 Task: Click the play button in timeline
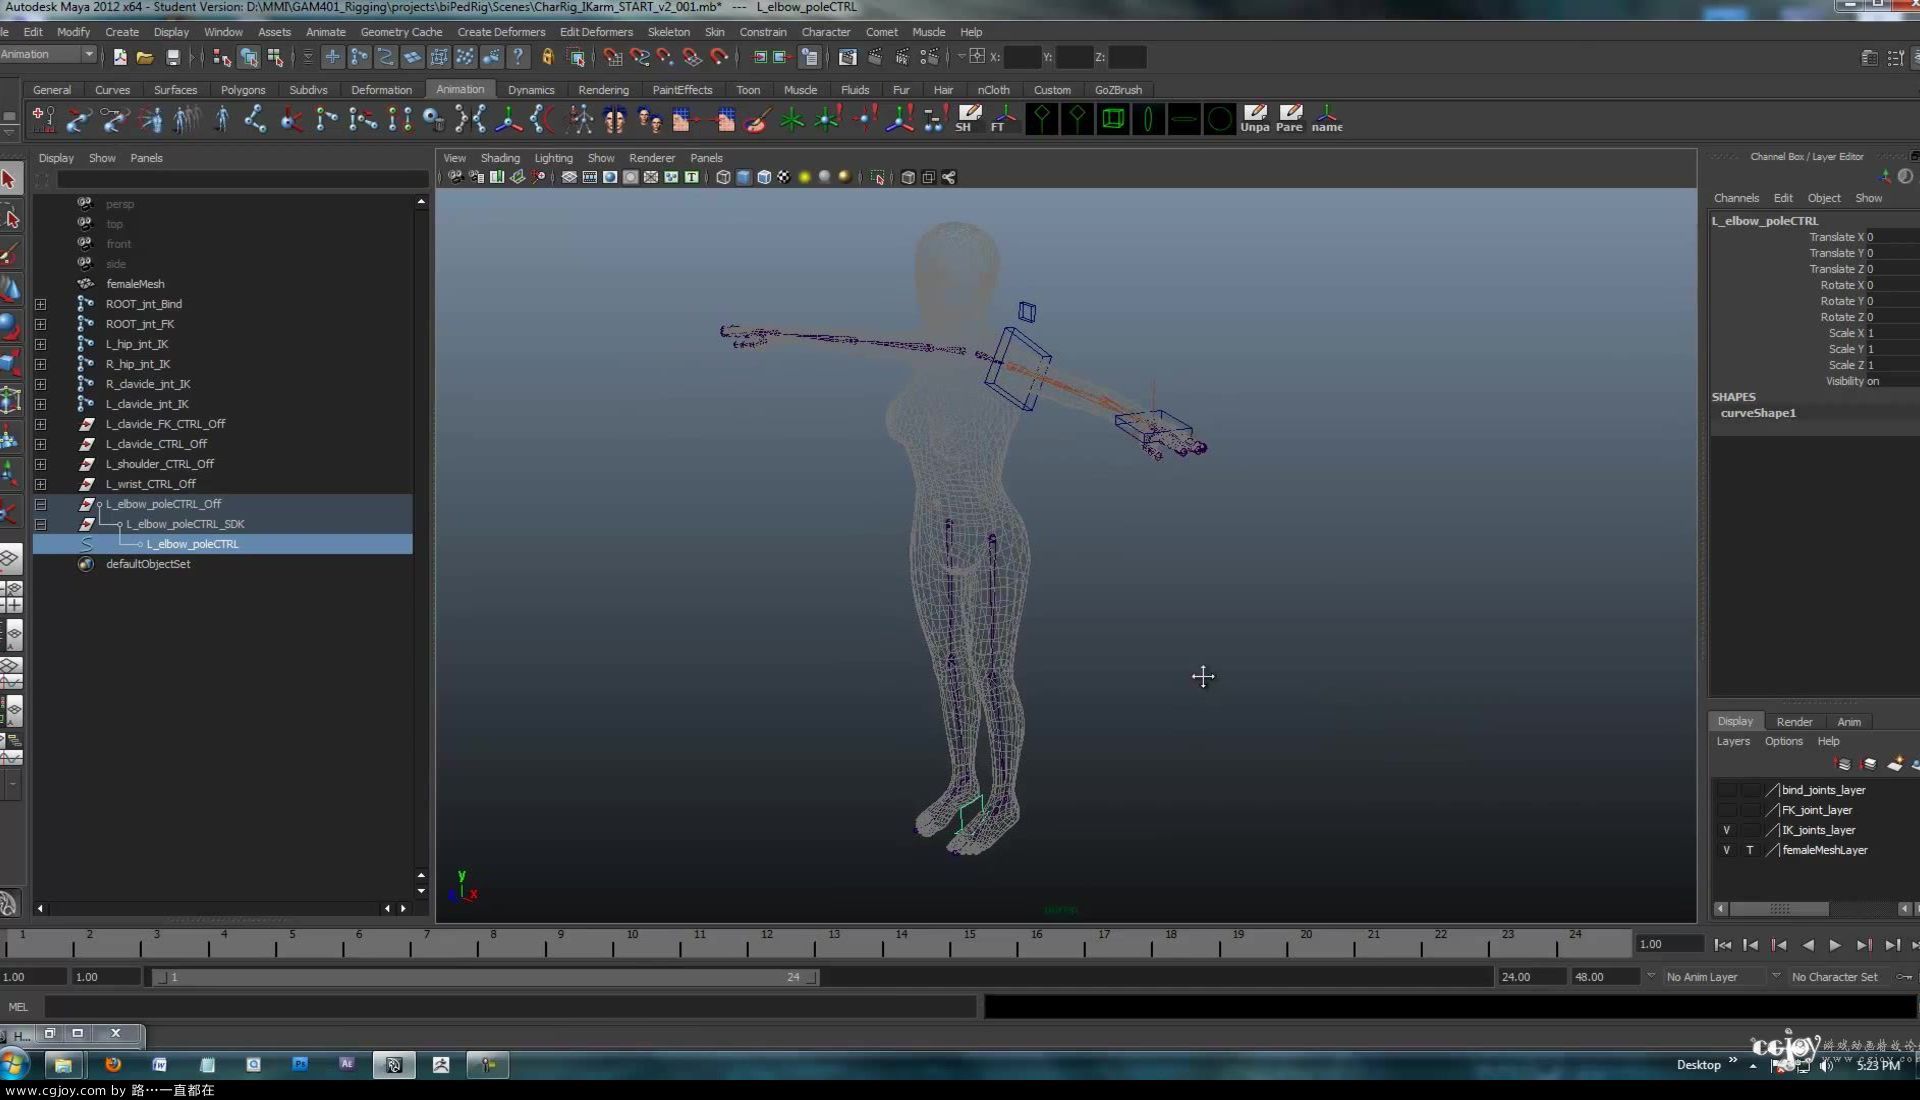click(x=1836, y=943)
